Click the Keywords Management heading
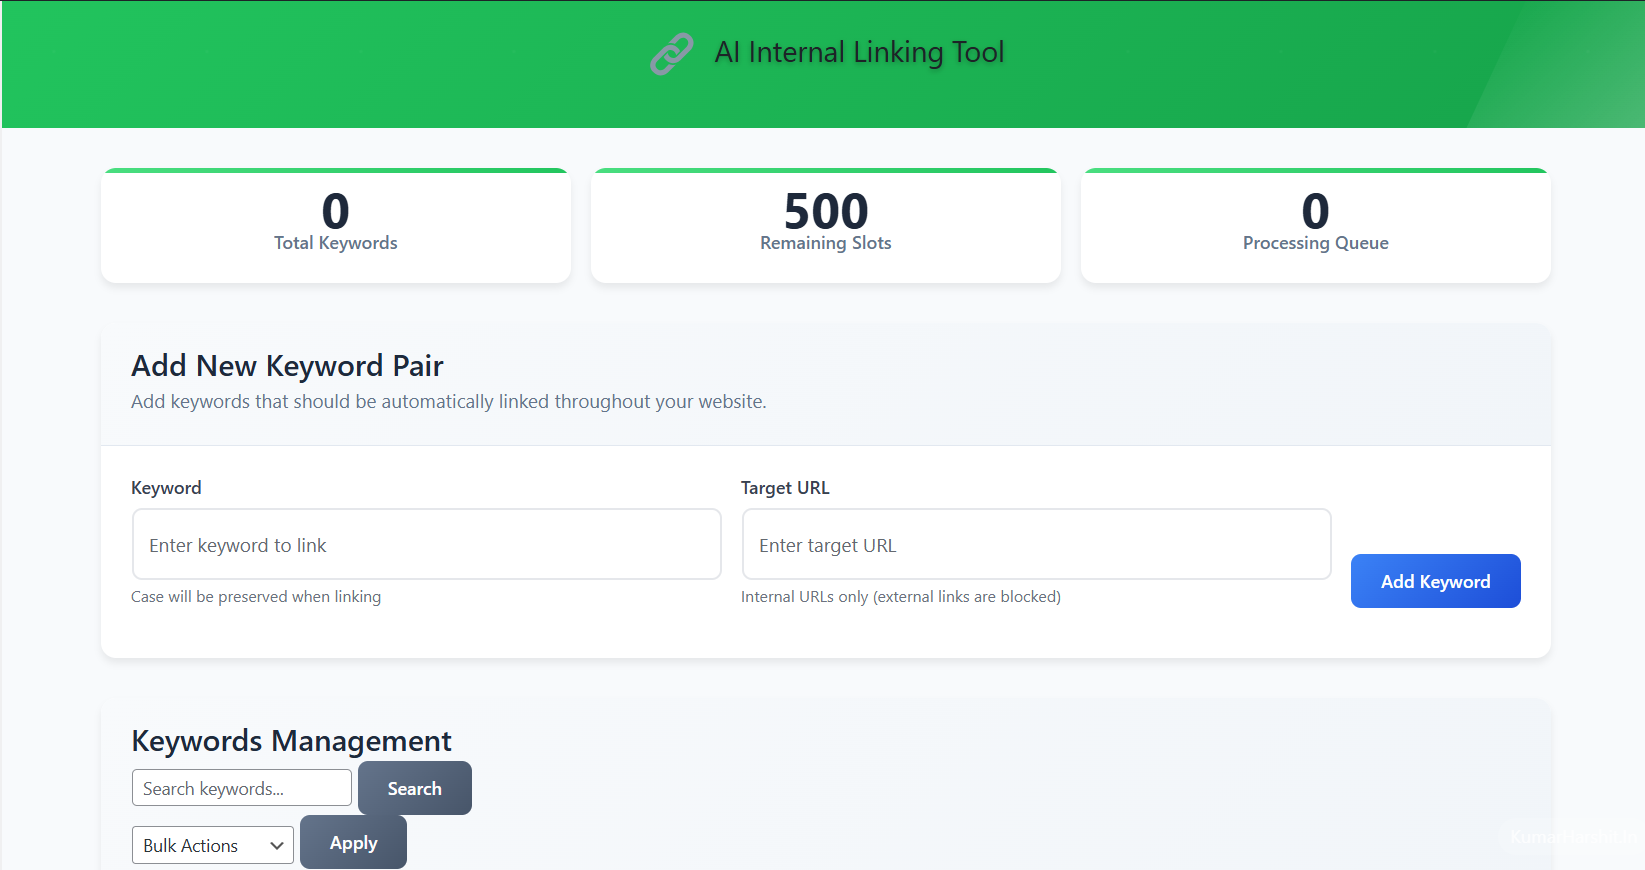This screenshot has height=870, width=1645. [x=291, y=741]
